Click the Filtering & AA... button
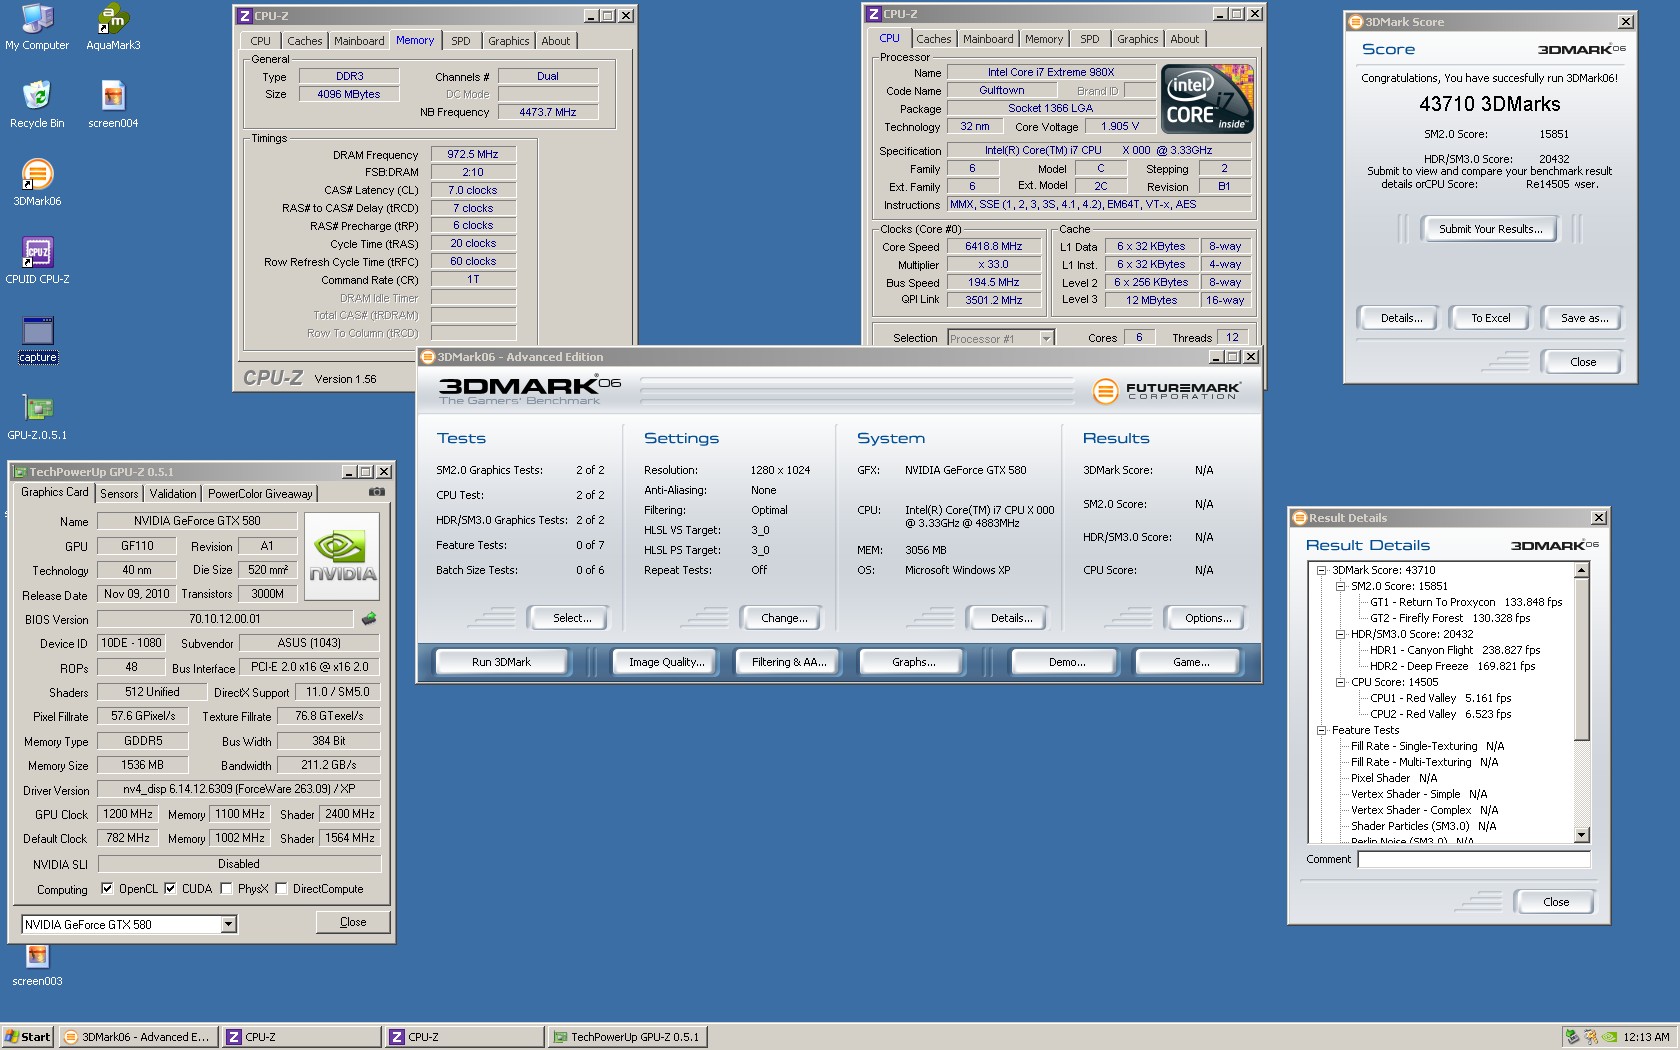 click(789, 662)
